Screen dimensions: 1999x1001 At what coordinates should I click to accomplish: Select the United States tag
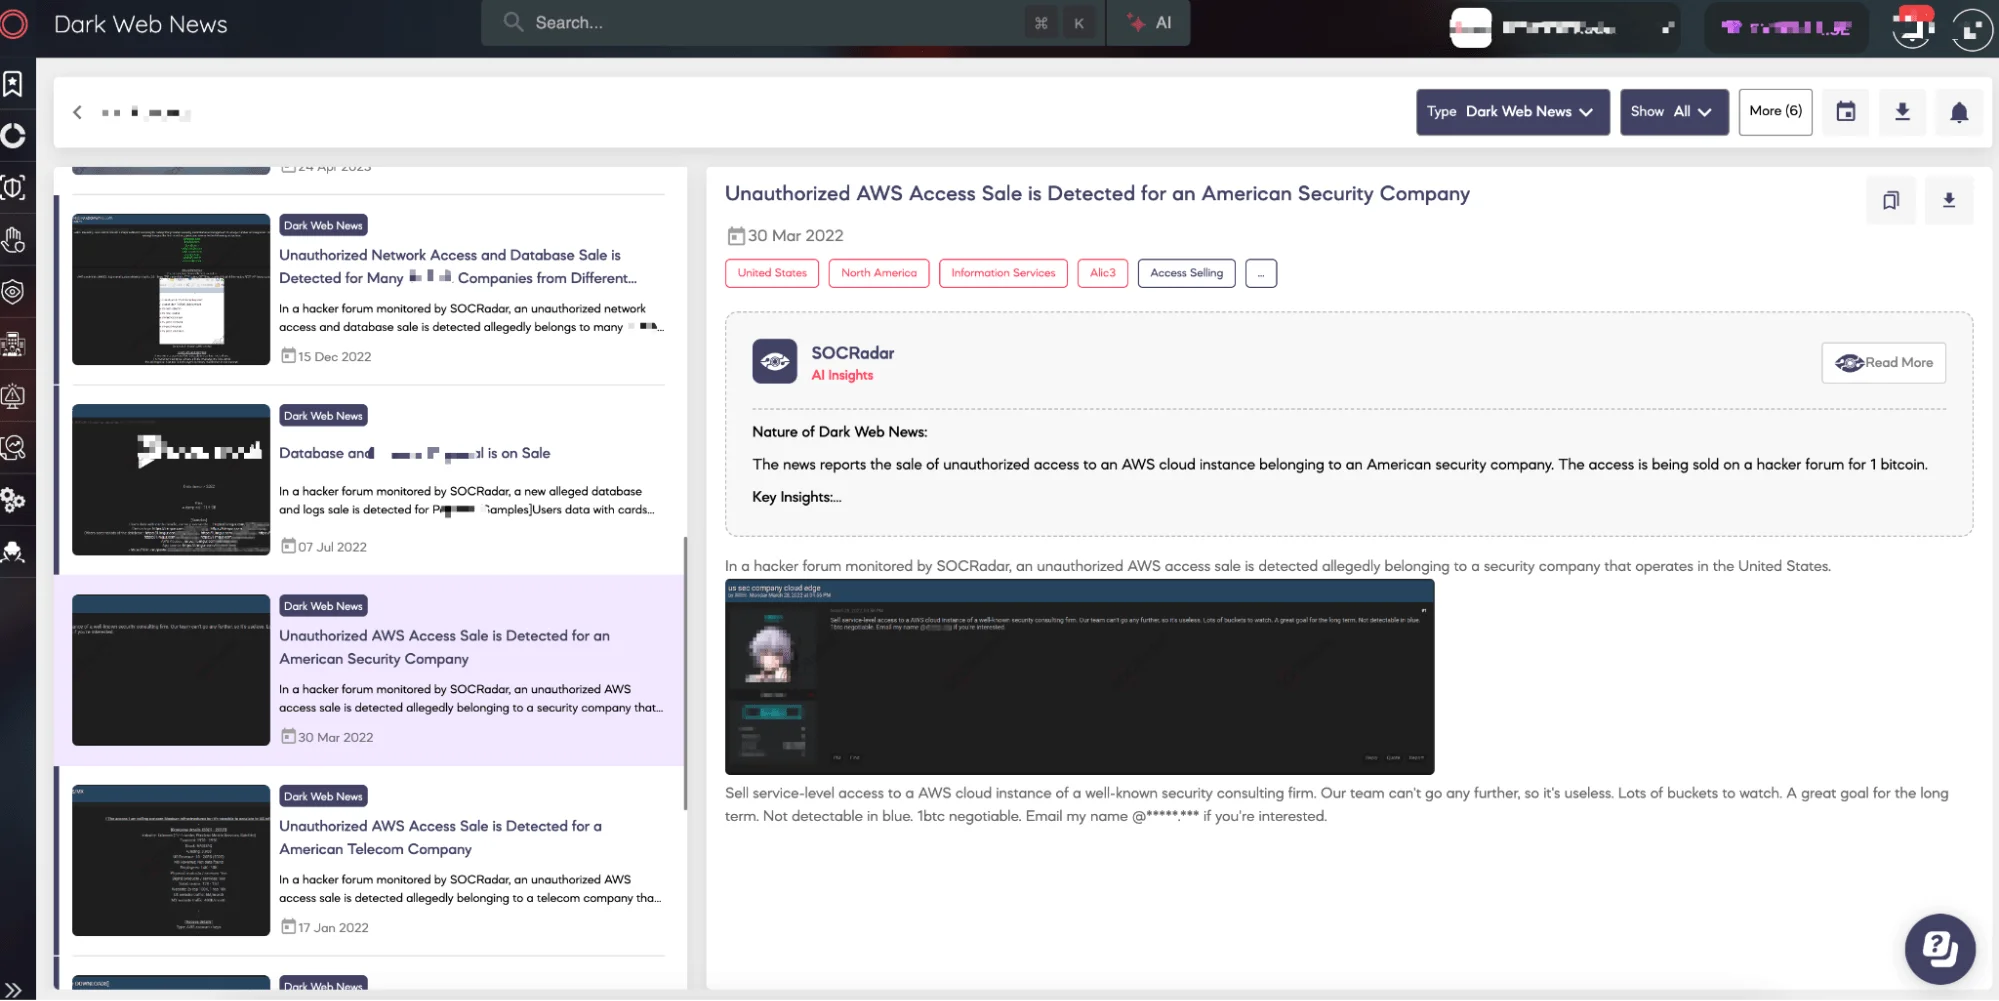772,273
